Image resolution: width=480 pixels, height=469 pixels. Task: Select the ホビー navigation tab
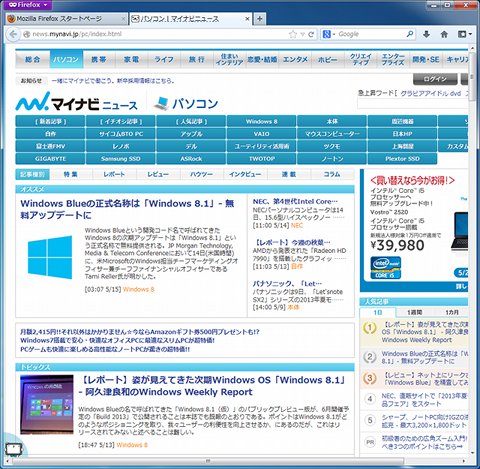click(327, 59)
